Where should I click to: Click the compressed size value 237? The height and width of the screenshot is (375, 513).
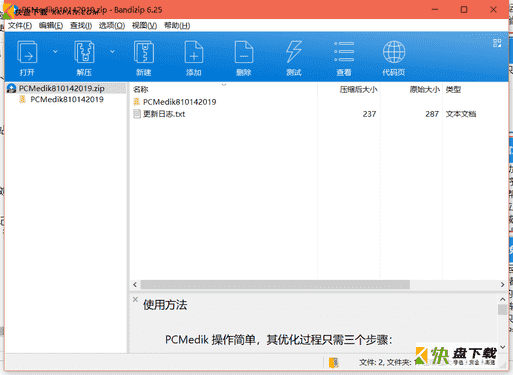[x=369, y=114]
